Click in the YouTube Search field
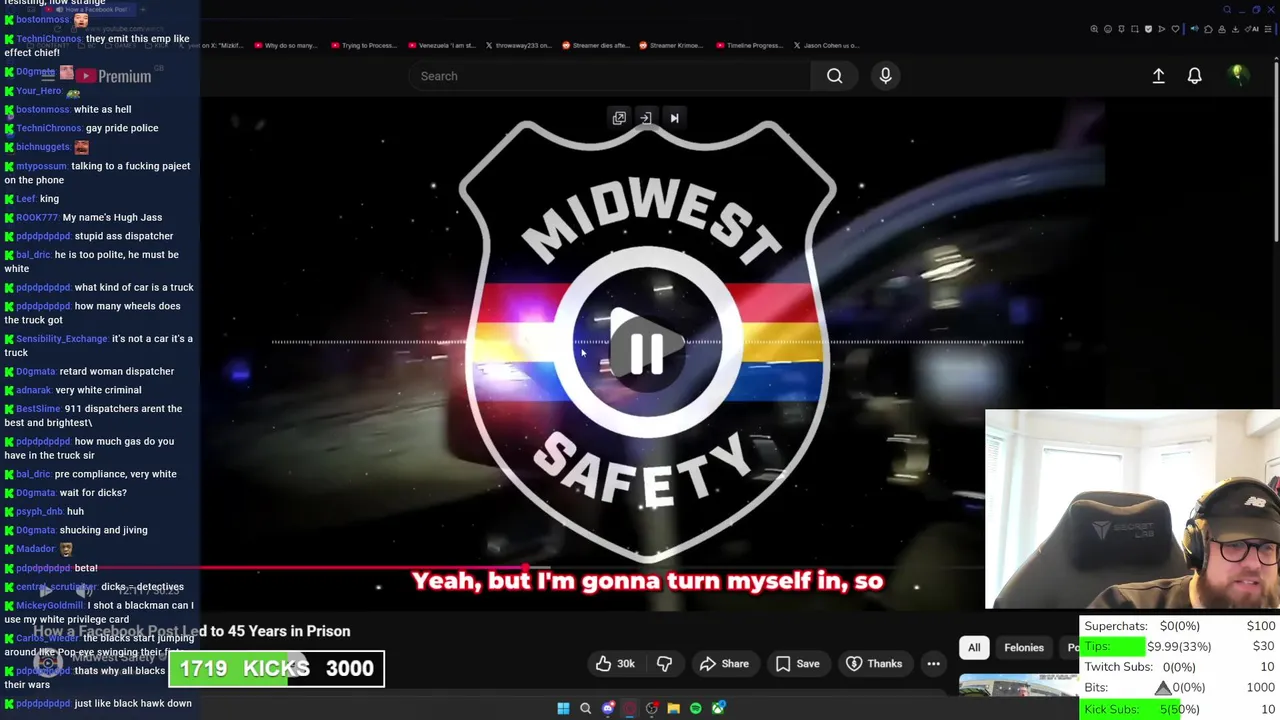 click(610, 76)
